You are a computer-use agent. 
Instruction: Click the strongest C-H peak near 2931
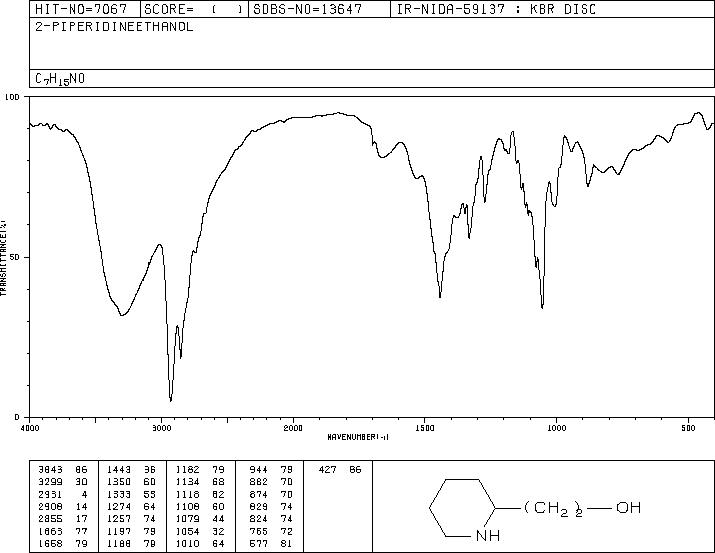point(171,400)
